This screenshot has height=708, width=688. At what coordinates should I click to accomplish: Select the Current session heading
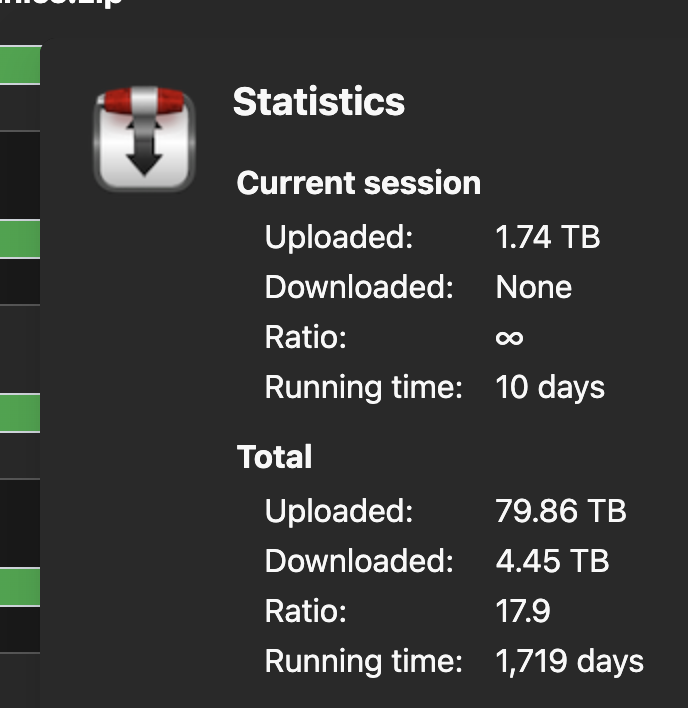point(358,184)
